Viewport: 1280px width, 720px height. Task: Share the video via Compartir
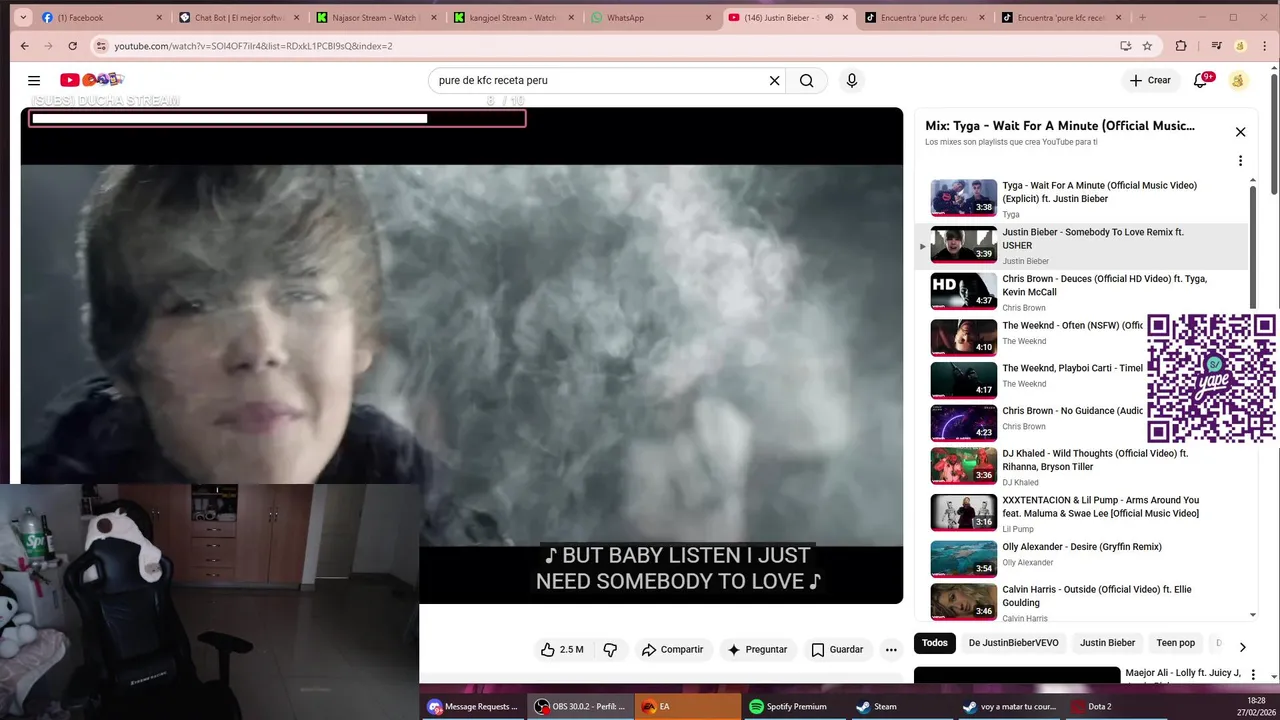point(673,650)
